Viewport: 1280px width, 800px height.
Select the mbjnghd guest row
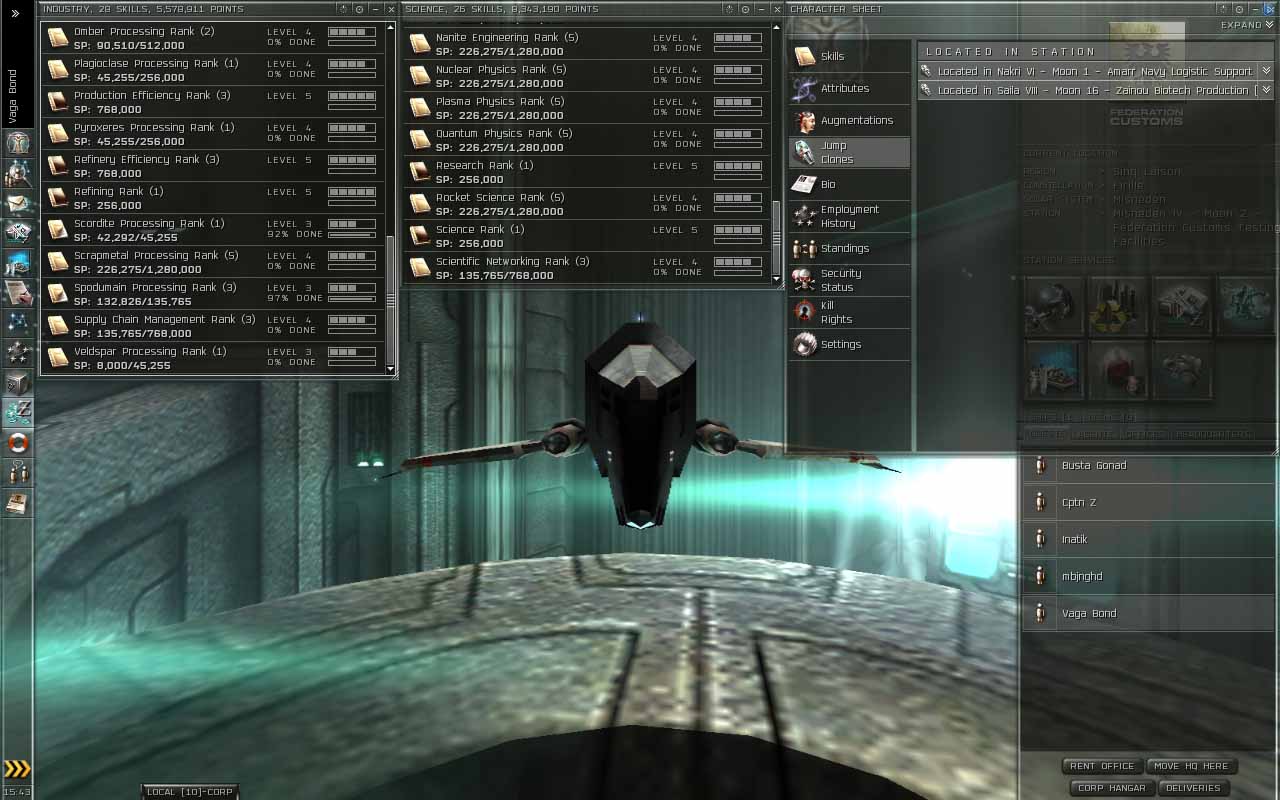tap(1148, 577)
